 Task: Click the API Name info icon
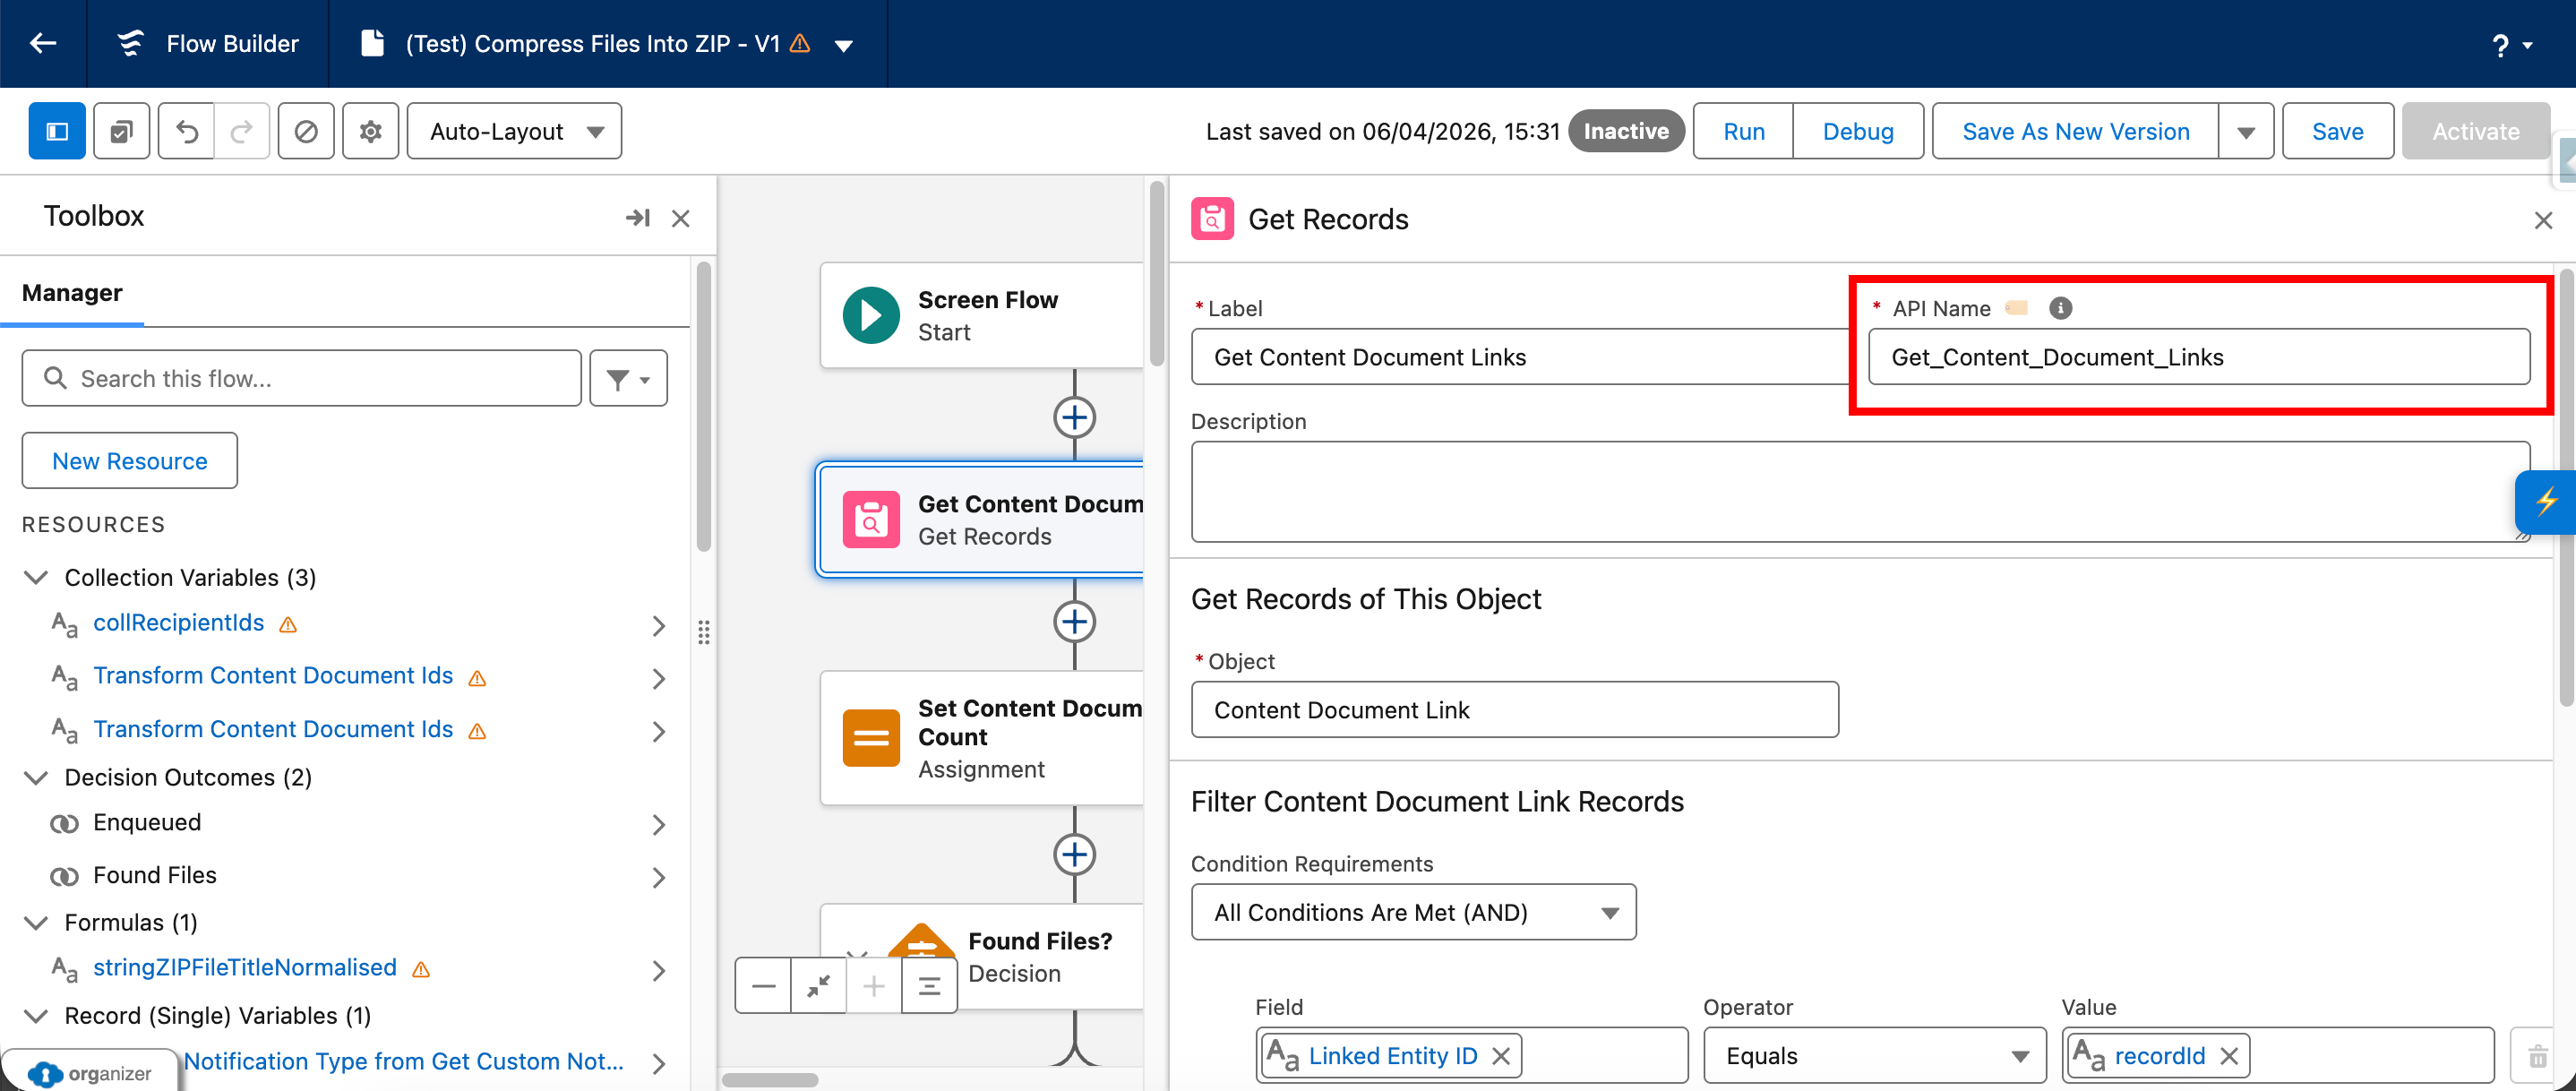click(2059, 308)
